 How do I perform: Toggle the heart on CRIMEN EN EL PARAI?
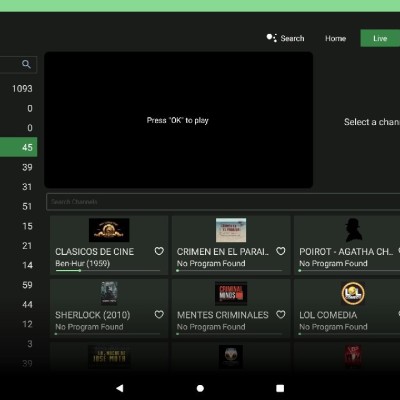281,251
